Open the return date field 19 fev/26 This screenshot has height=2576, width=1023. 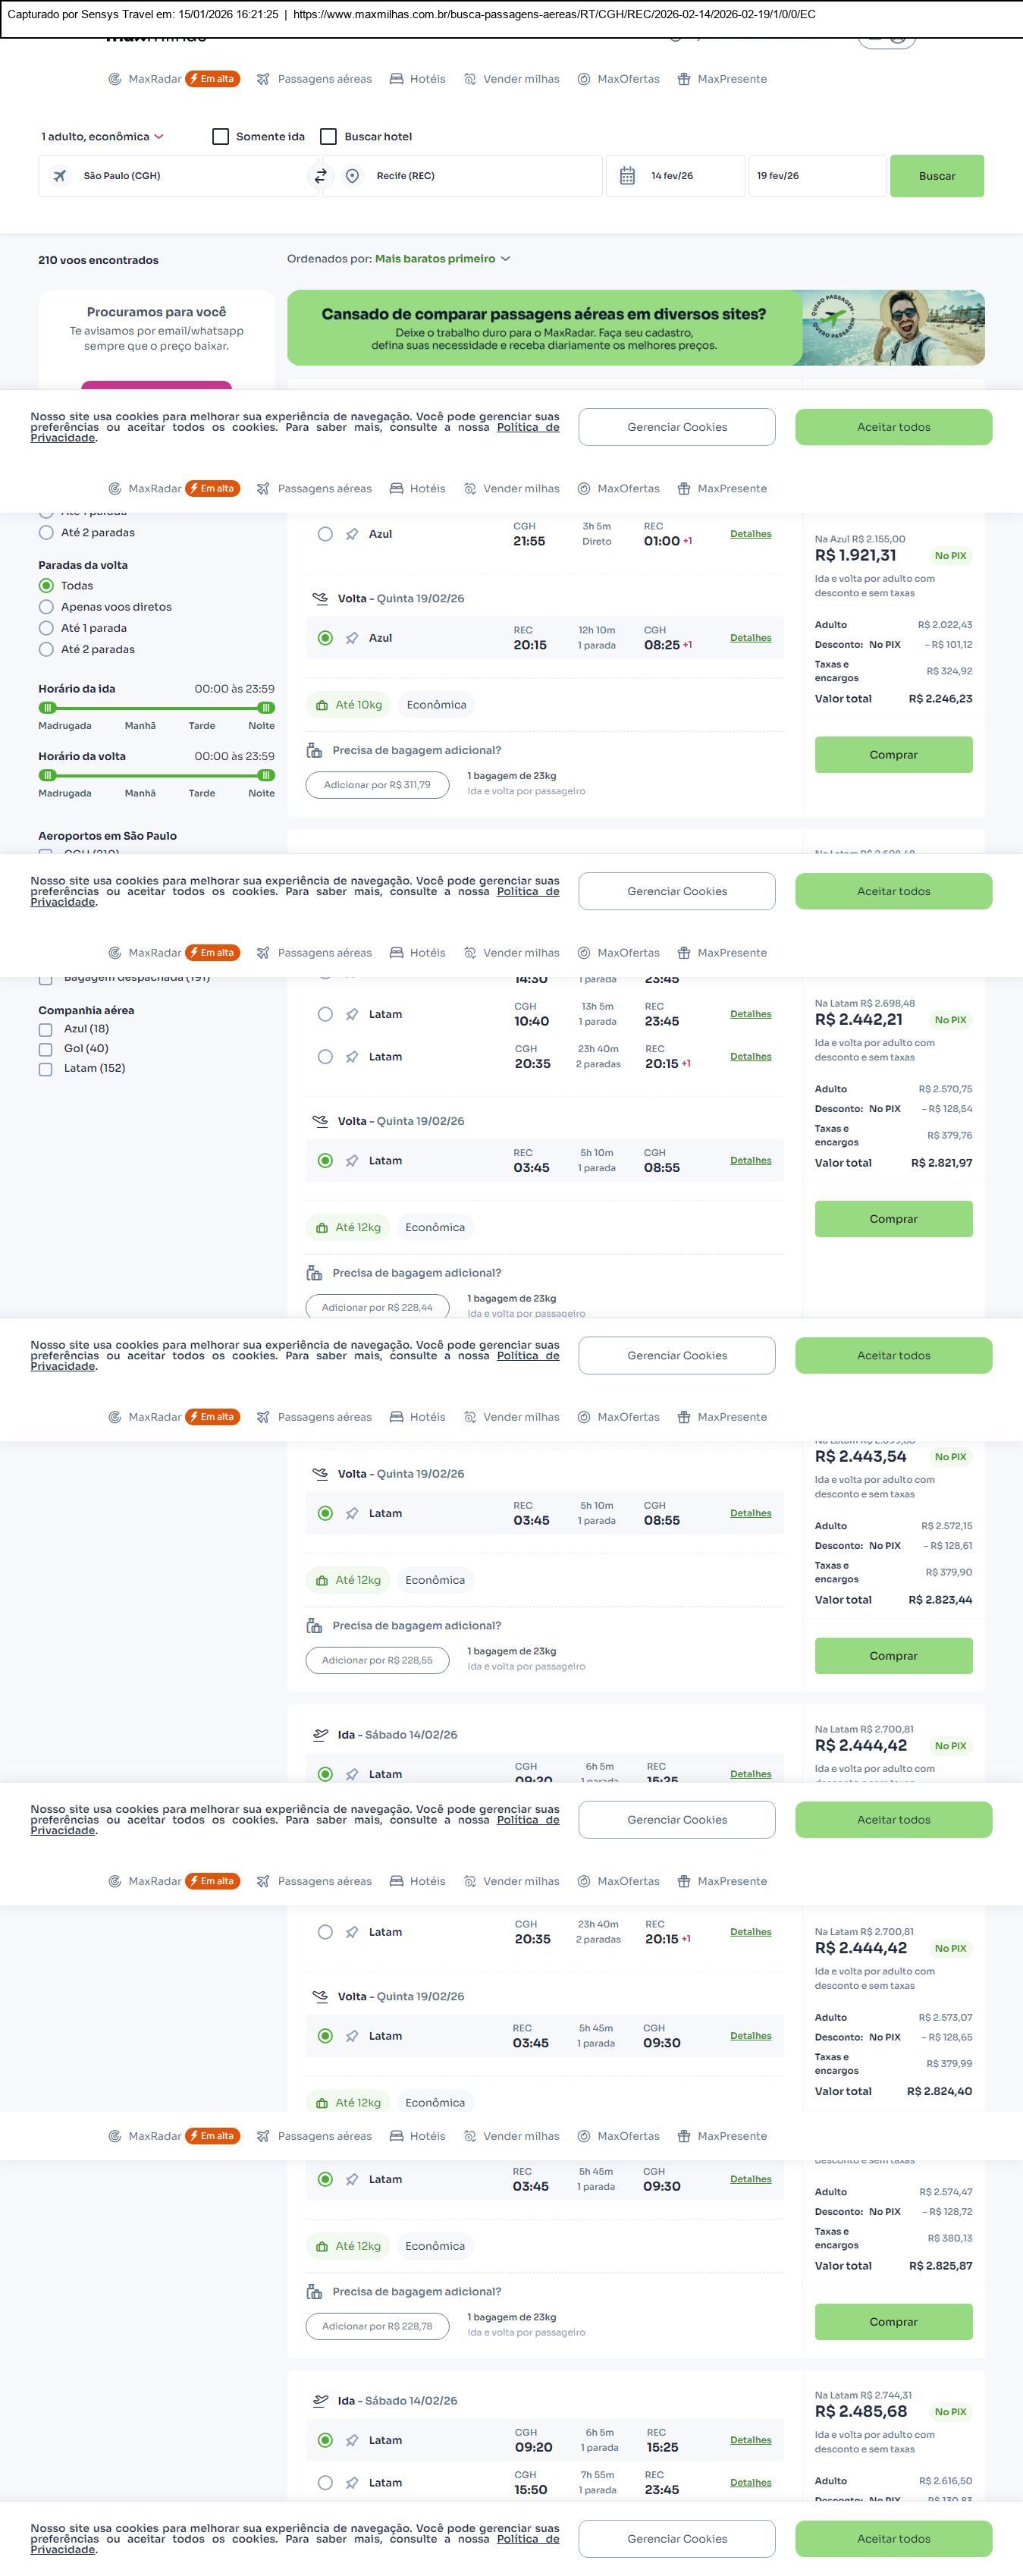(x=815, y=176)
